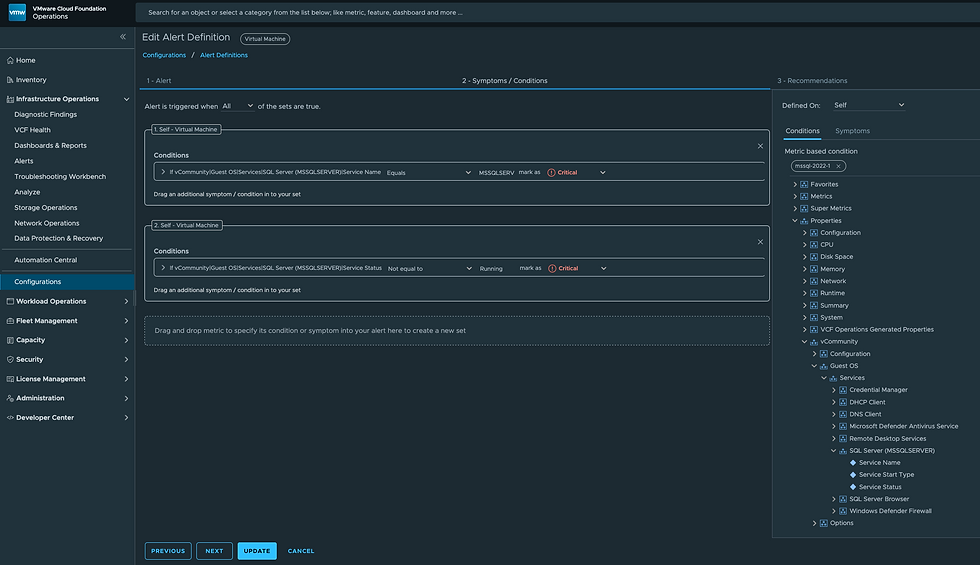Edit the MSSQLSERV value field

(x=496, y=172)
